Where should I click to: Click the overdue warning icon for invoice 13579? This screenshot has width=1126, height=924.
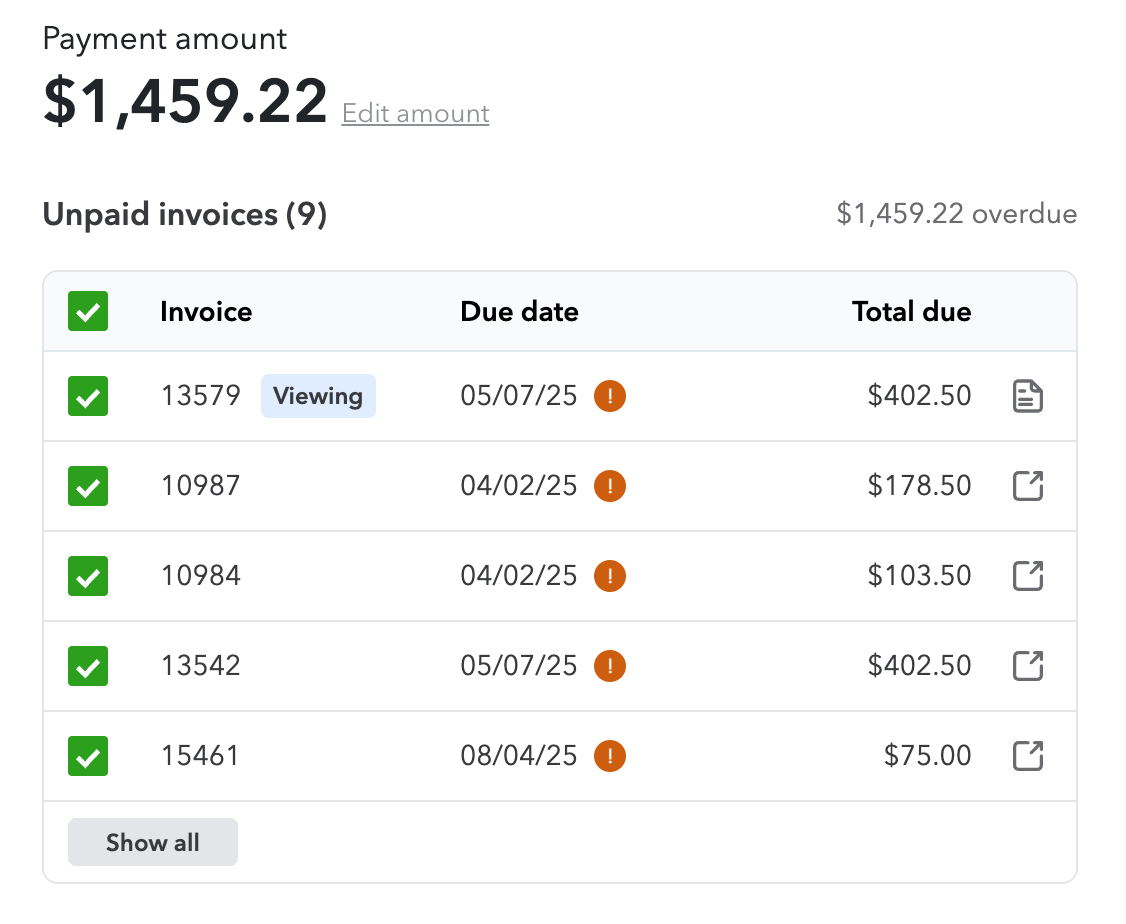pos(610,396)
